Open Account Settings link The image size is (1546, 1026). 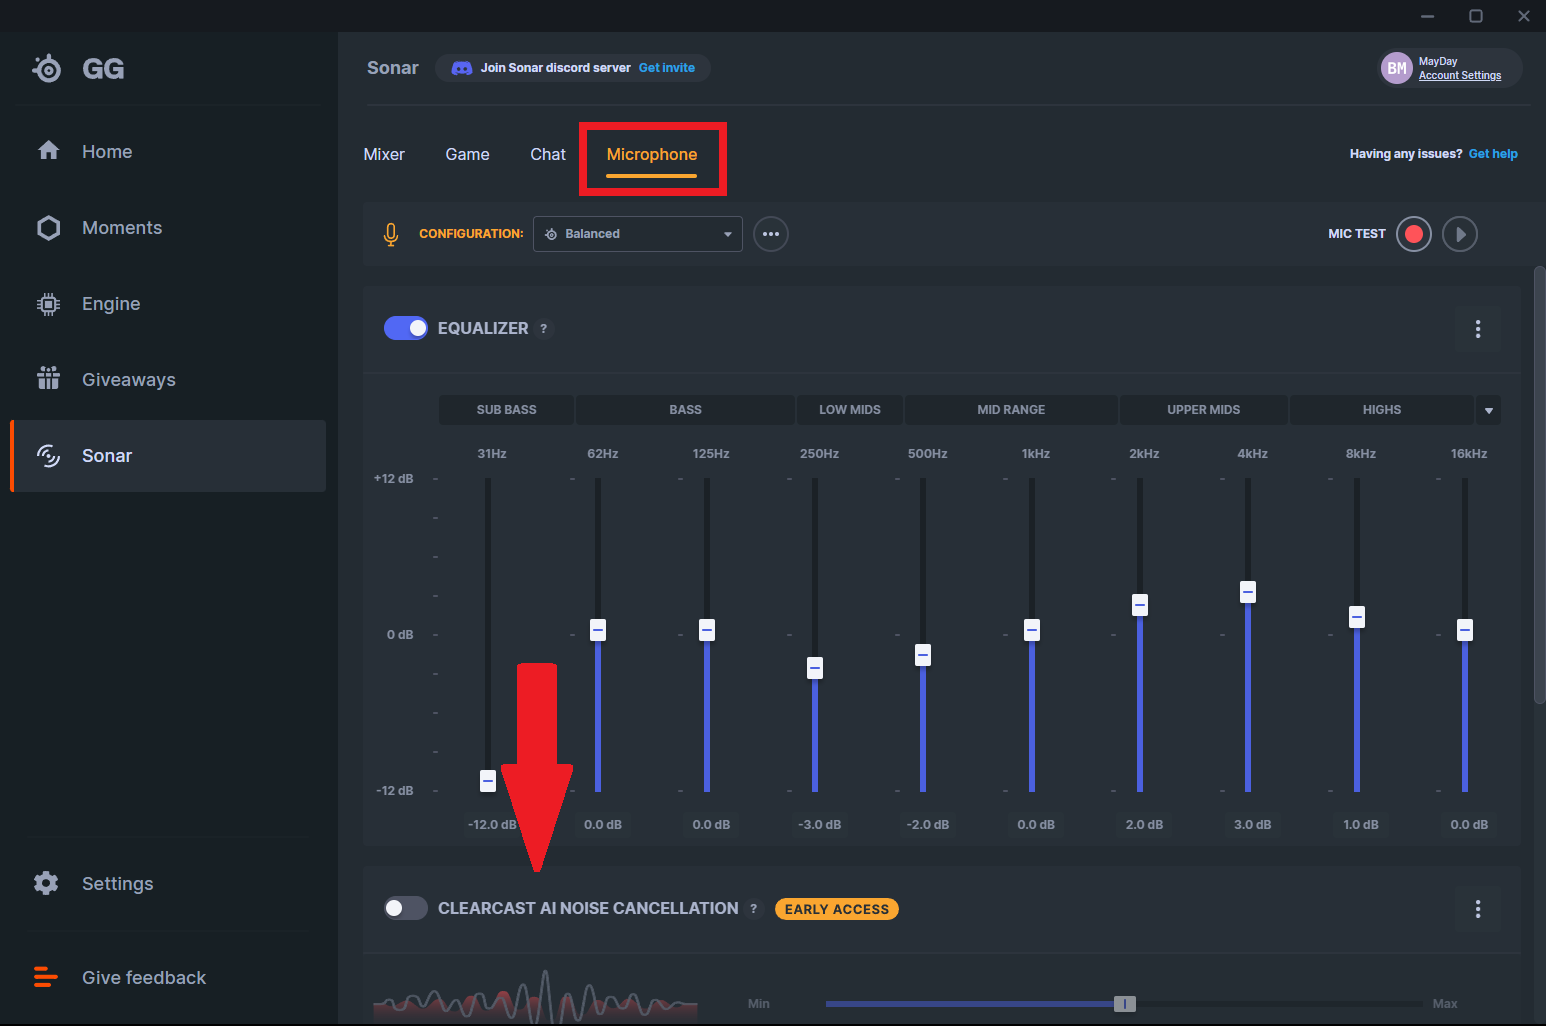1459,76
